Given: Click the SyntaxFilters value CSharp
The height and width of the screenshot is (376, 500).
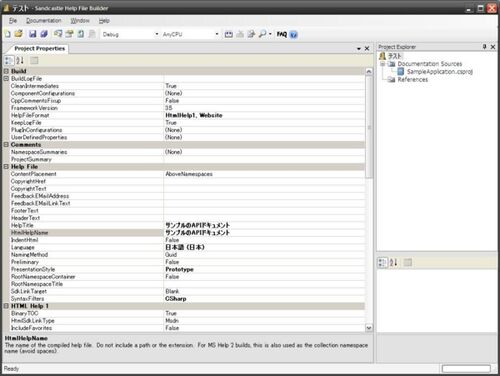Looking at the screenshot, I should tap(176, 299).
